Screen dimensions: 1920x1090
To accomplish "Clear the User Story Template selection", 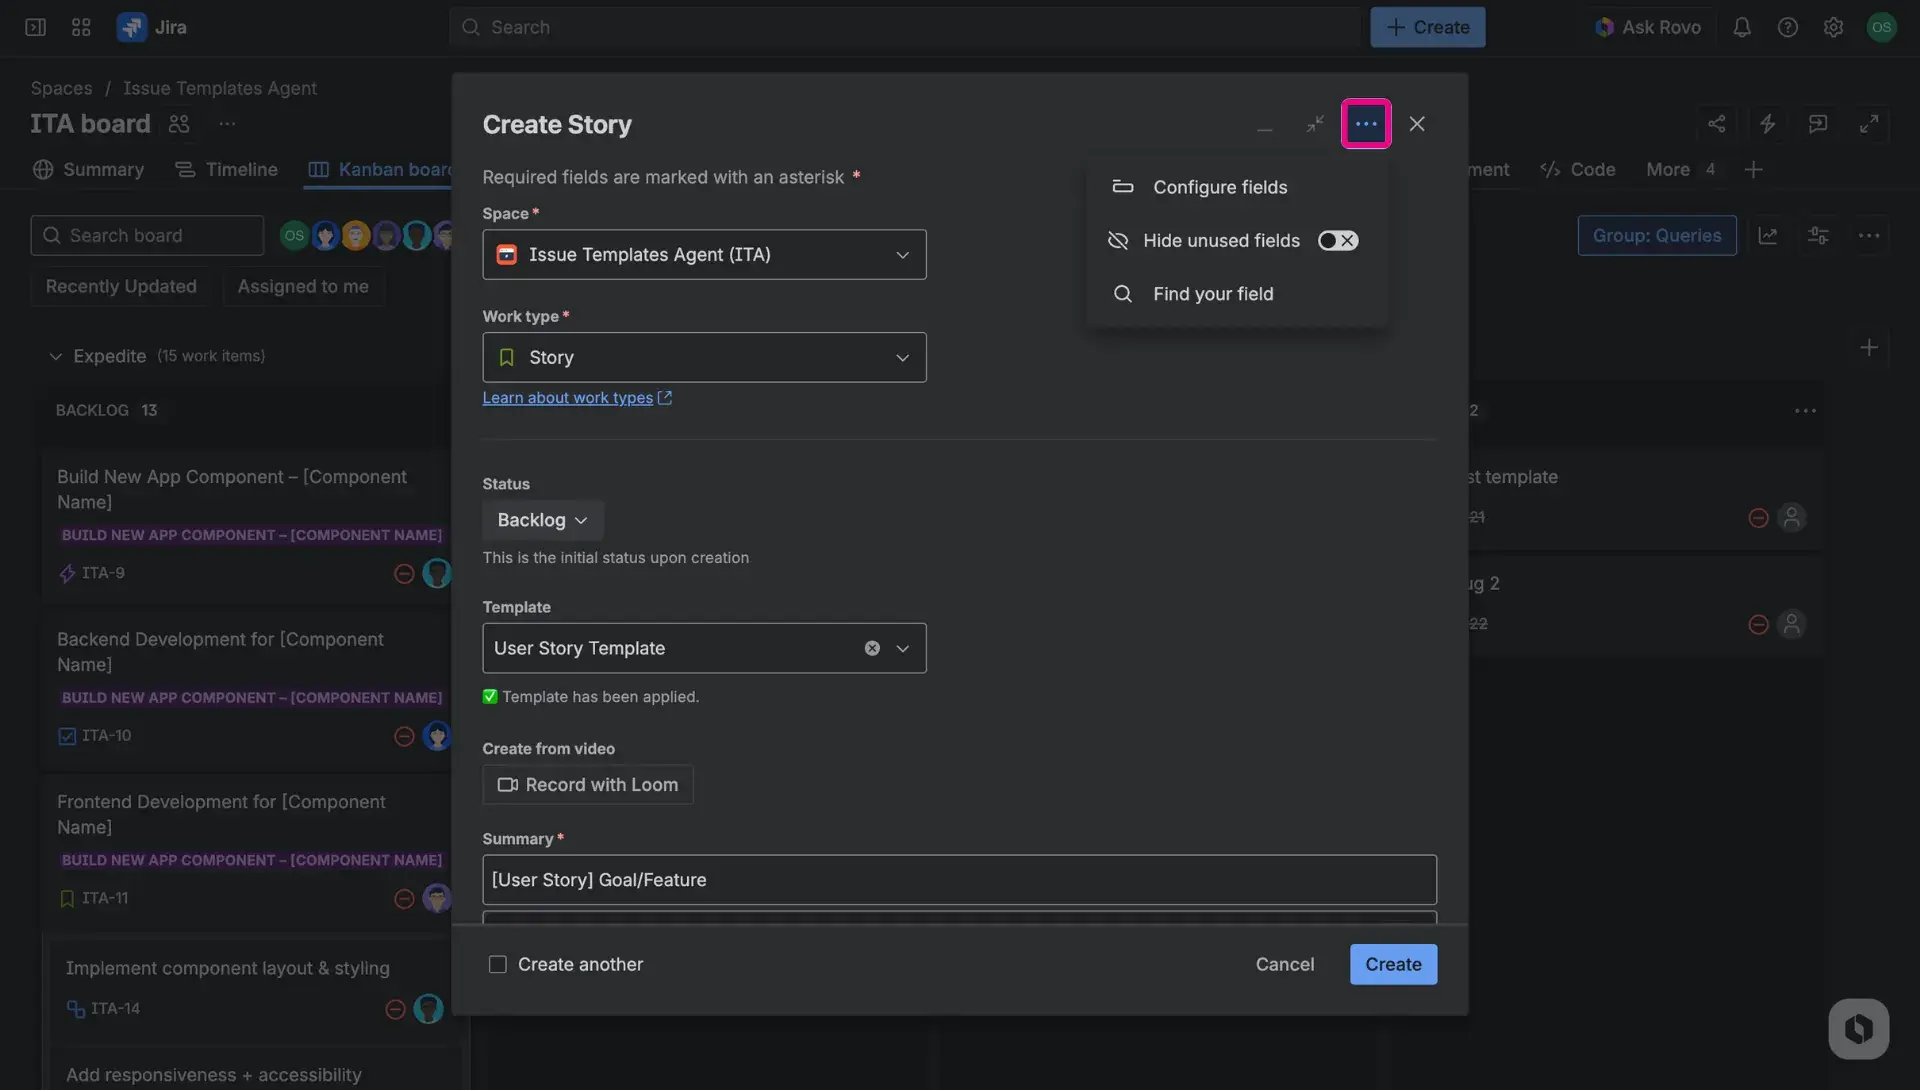I will 872,648.
